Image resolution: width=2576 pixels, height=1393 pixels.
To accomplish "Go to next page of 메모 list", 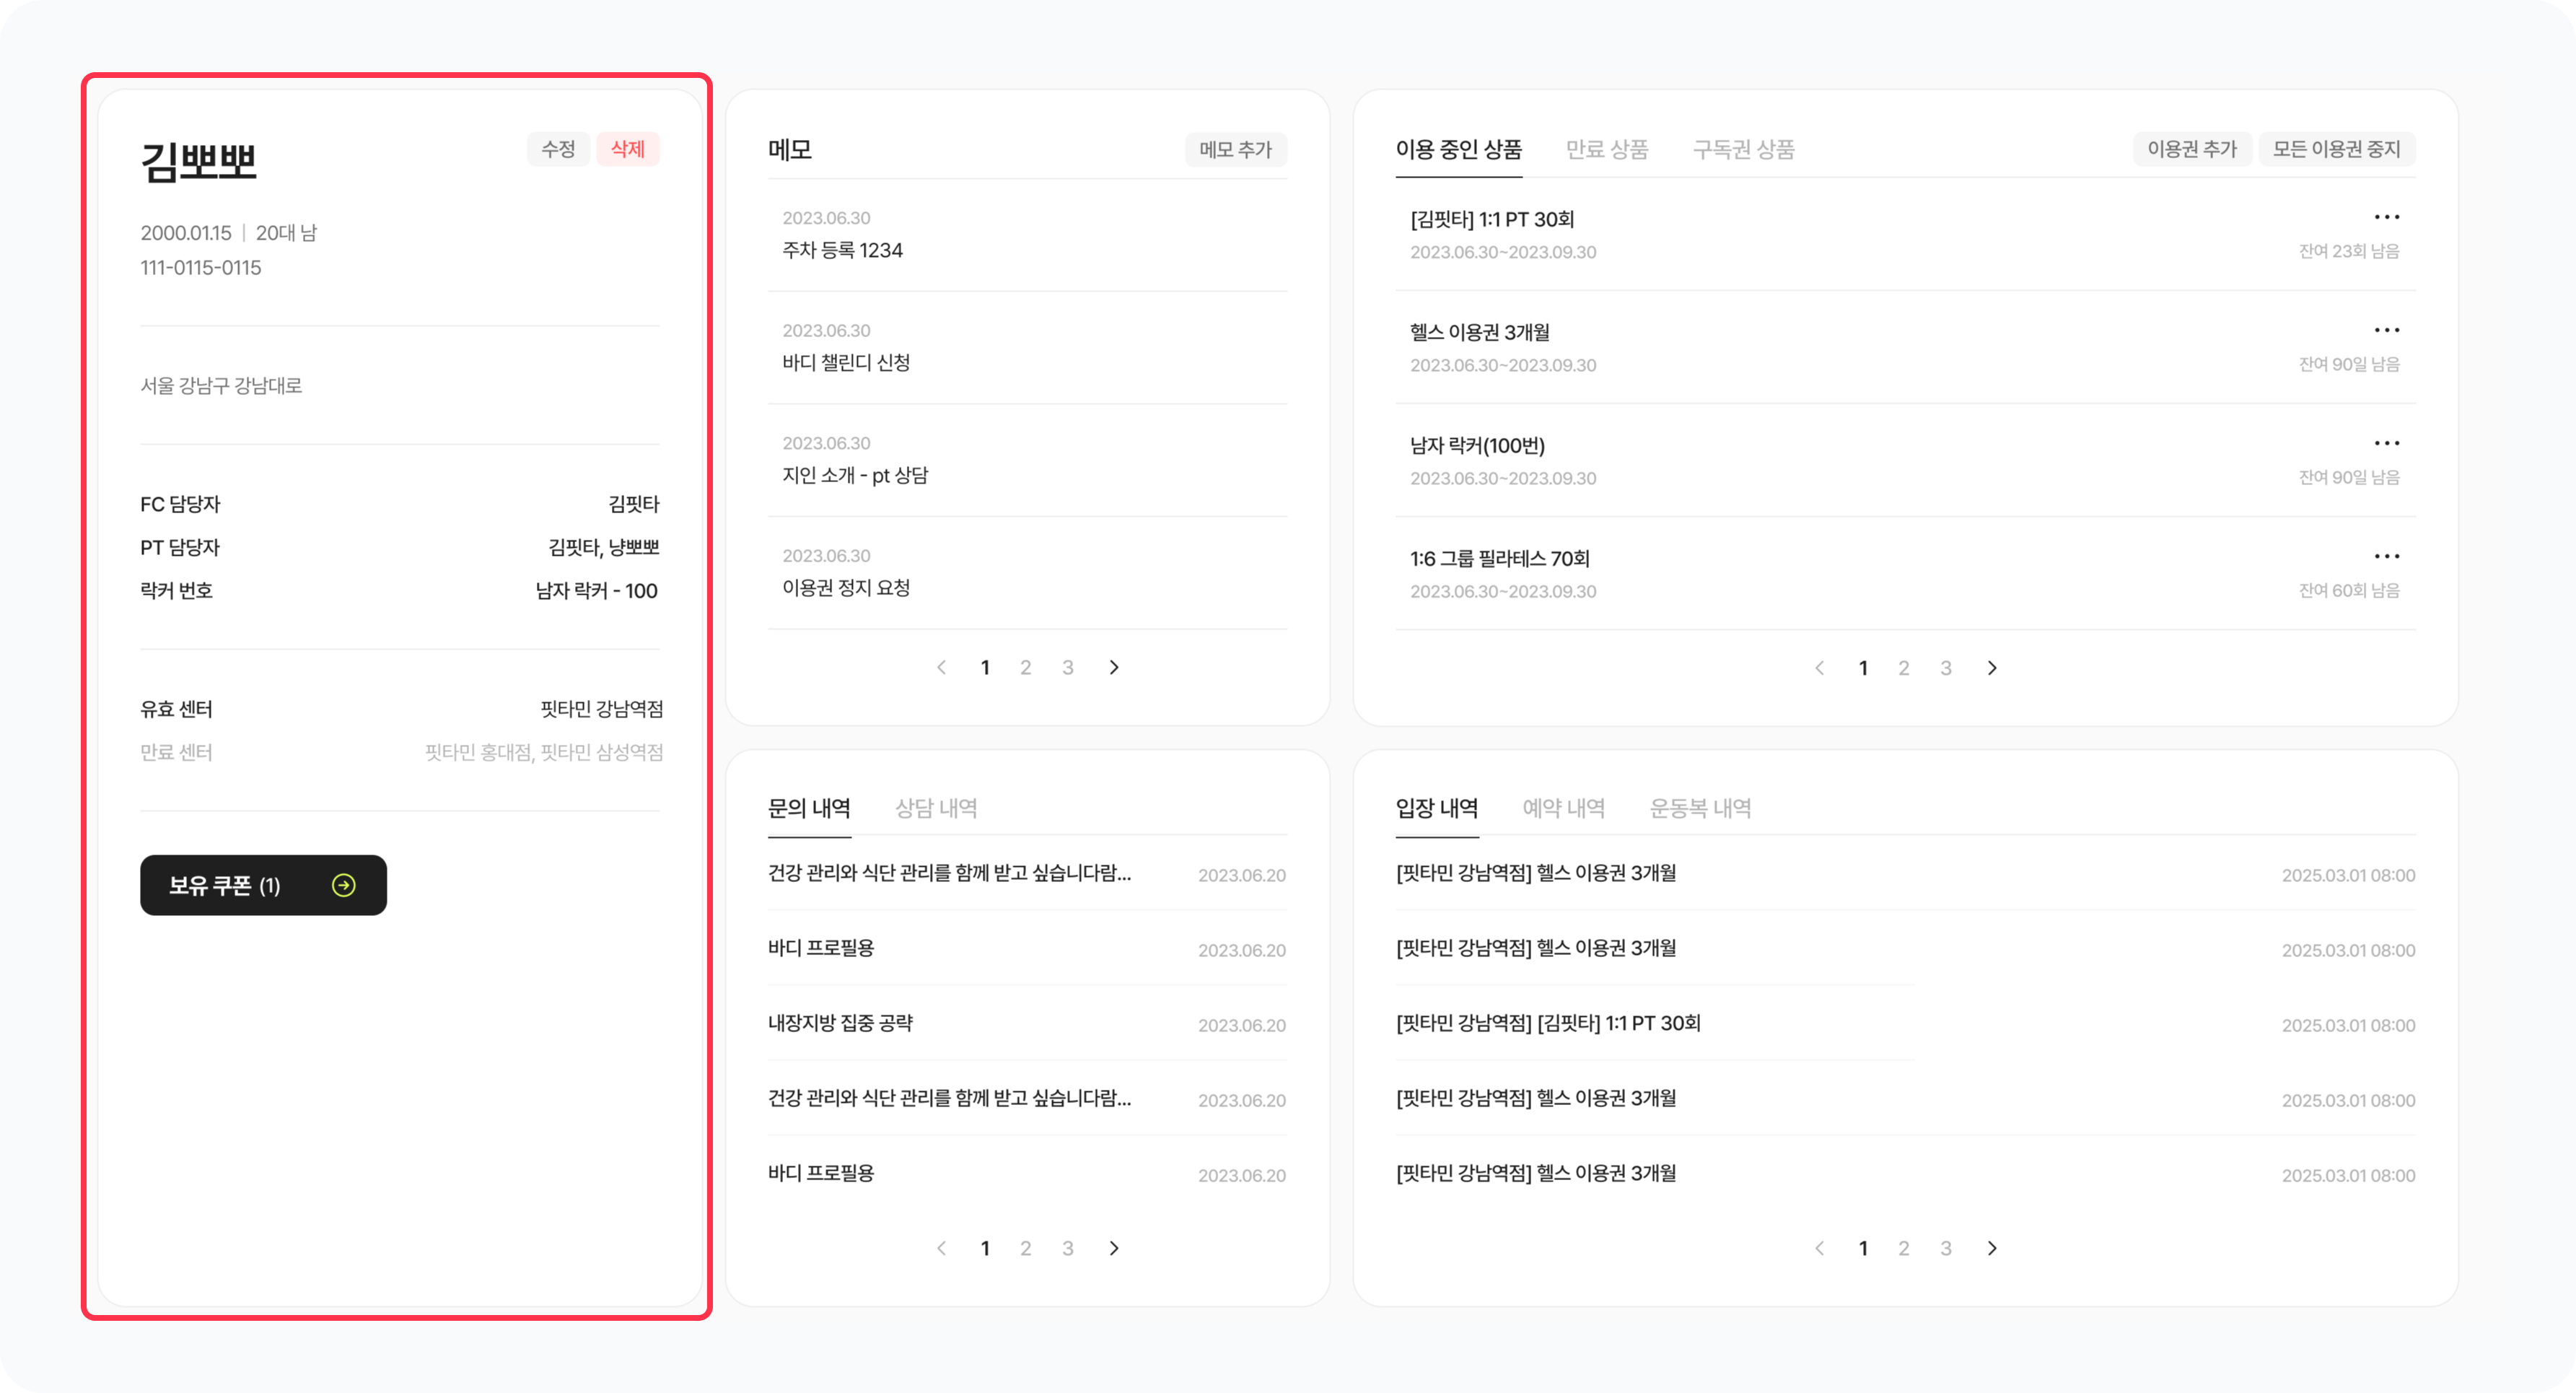I will (x=1114, y=667).
